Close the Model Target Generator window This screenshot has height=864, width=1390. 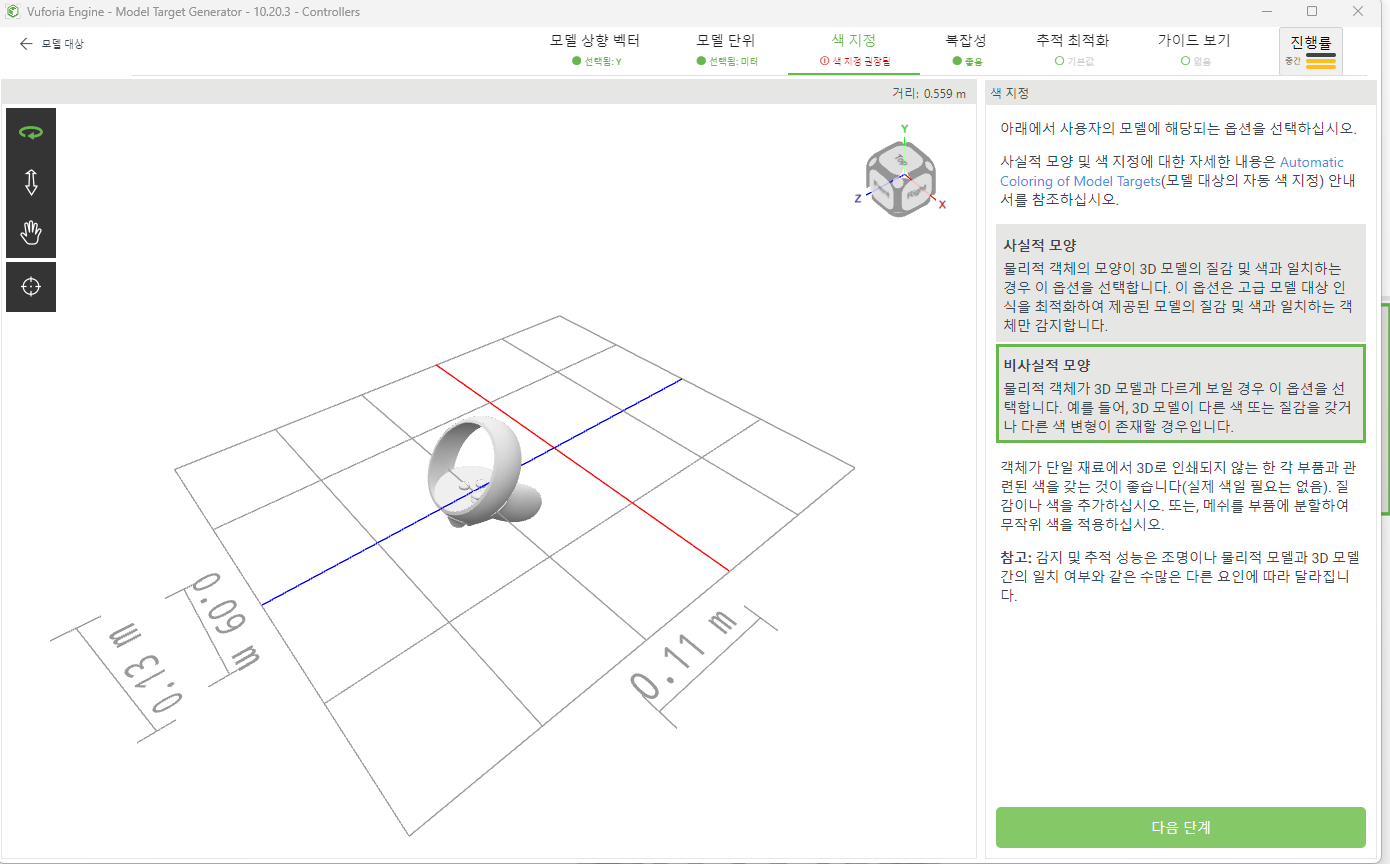tap(1358, 12)
